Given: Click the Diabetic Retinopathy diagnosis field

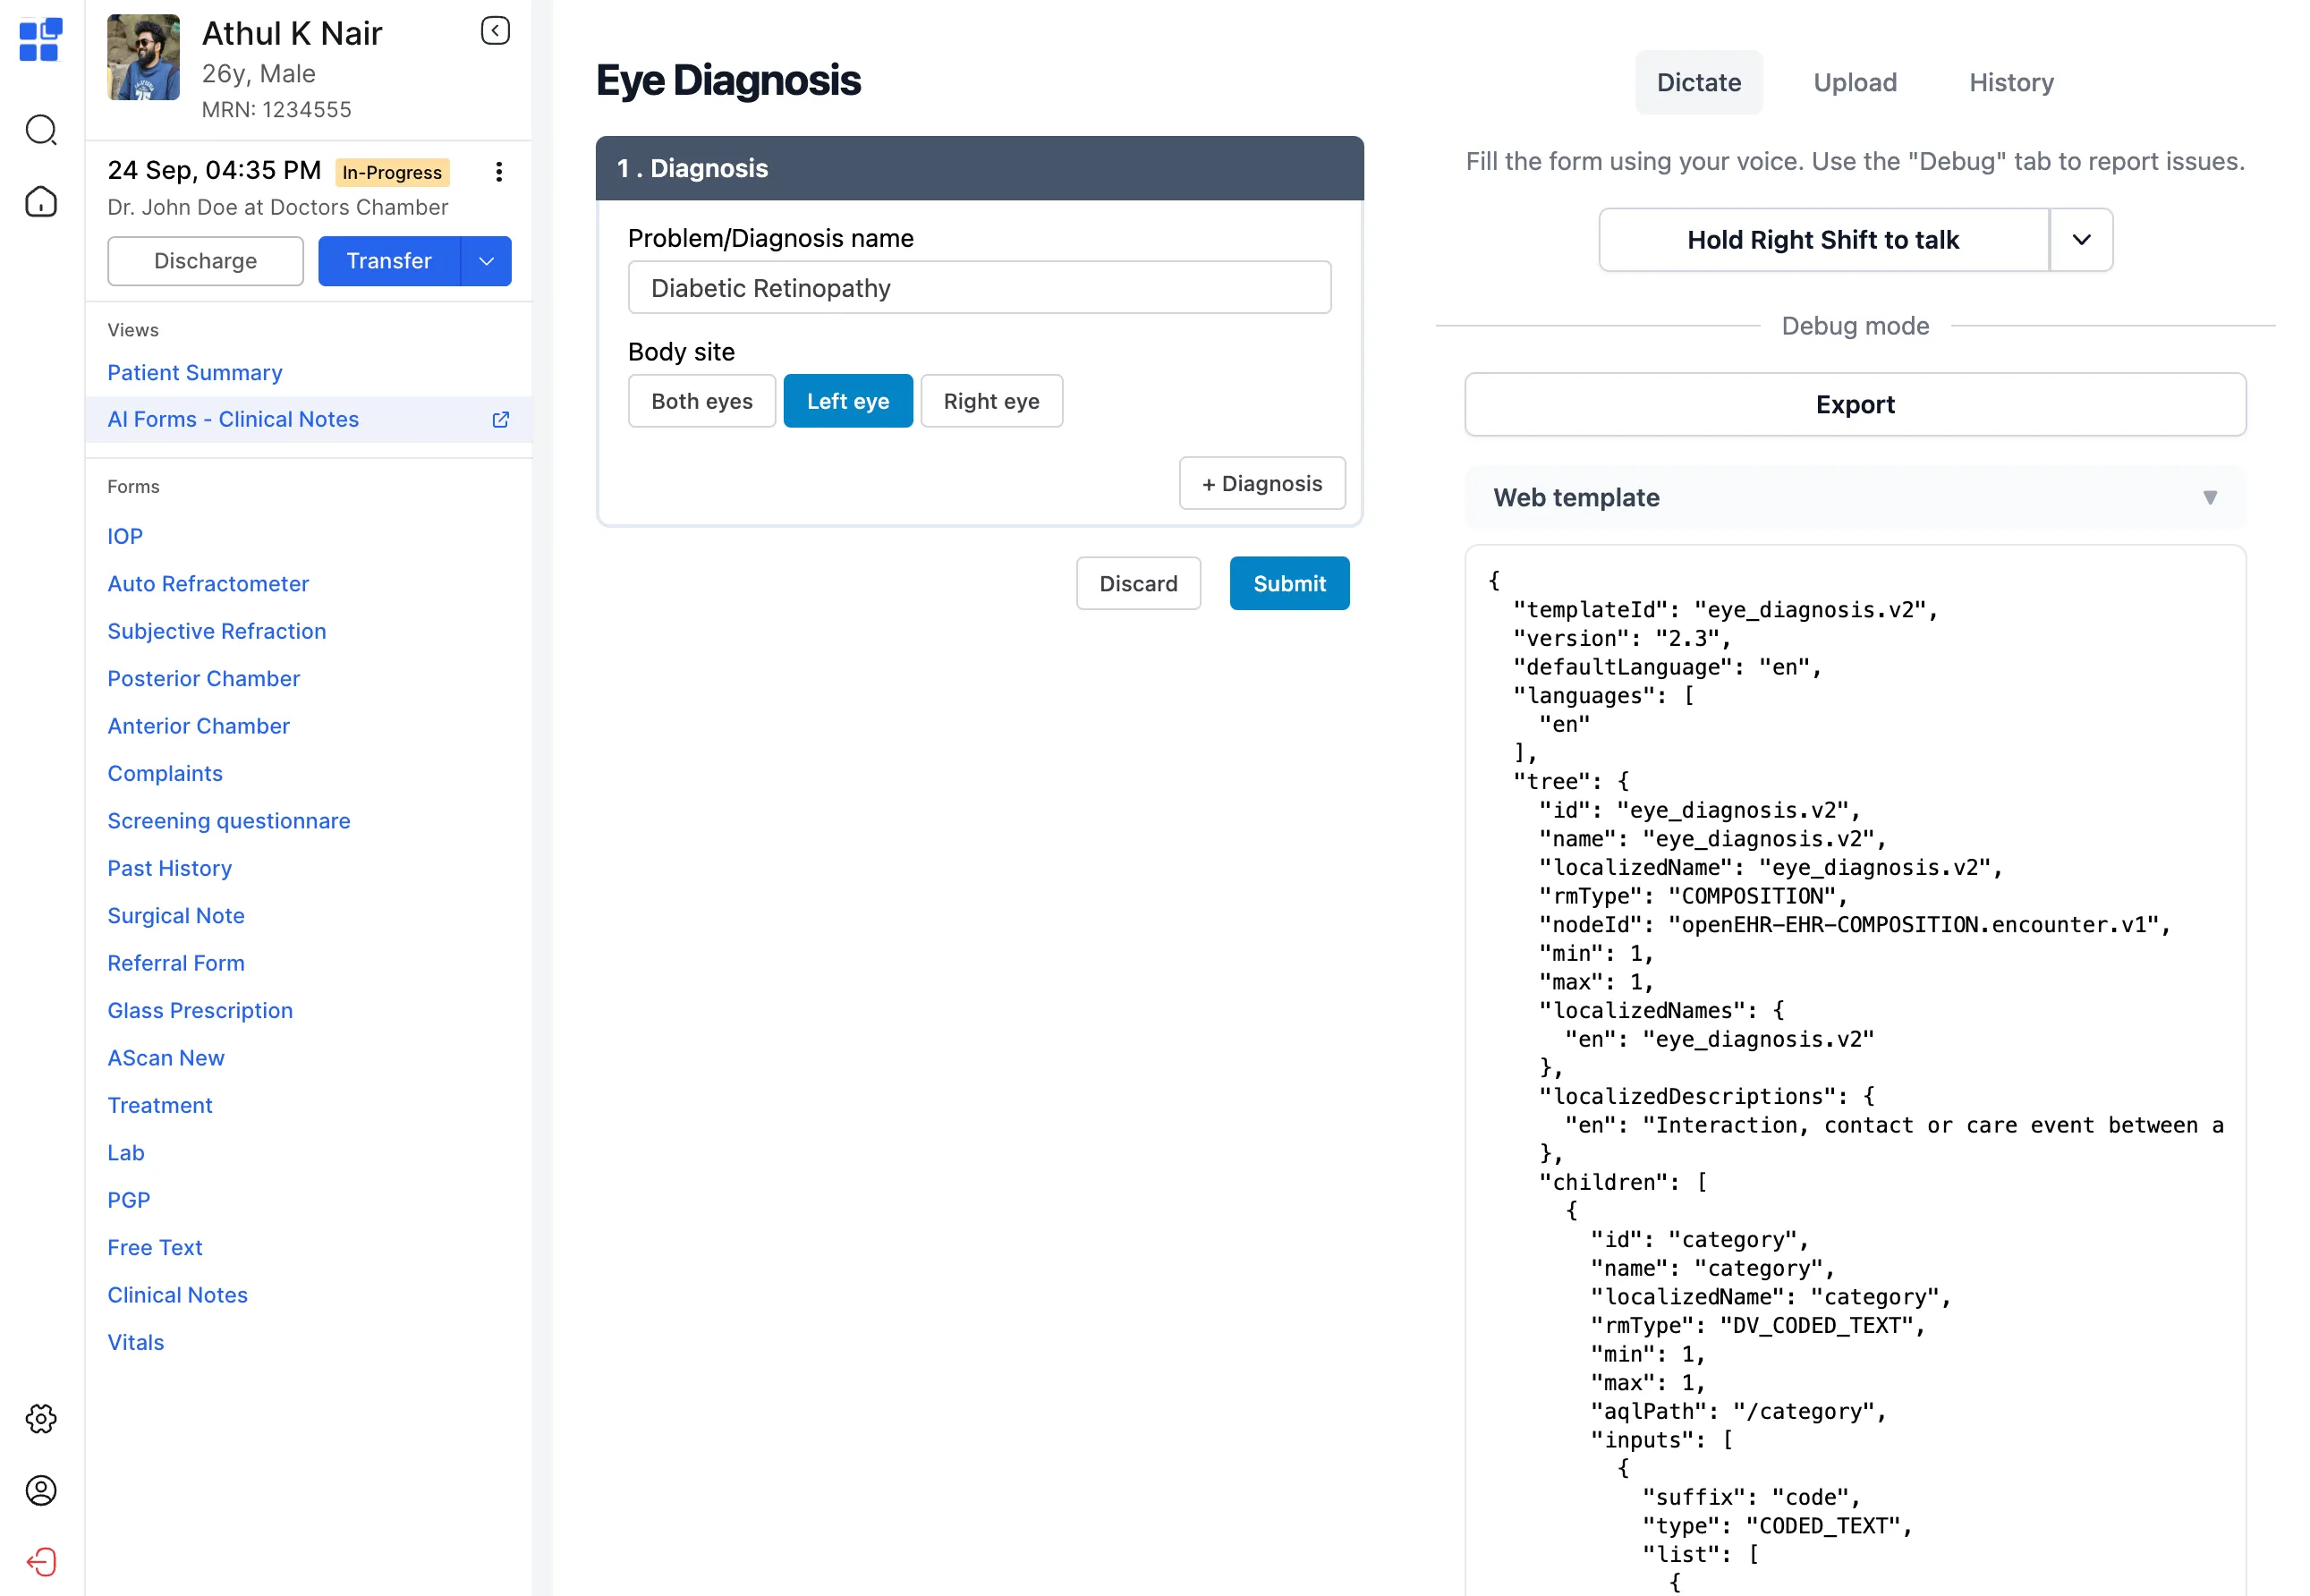Looking at the screenshot, I should pyautogui.click(x=979, y=287).
